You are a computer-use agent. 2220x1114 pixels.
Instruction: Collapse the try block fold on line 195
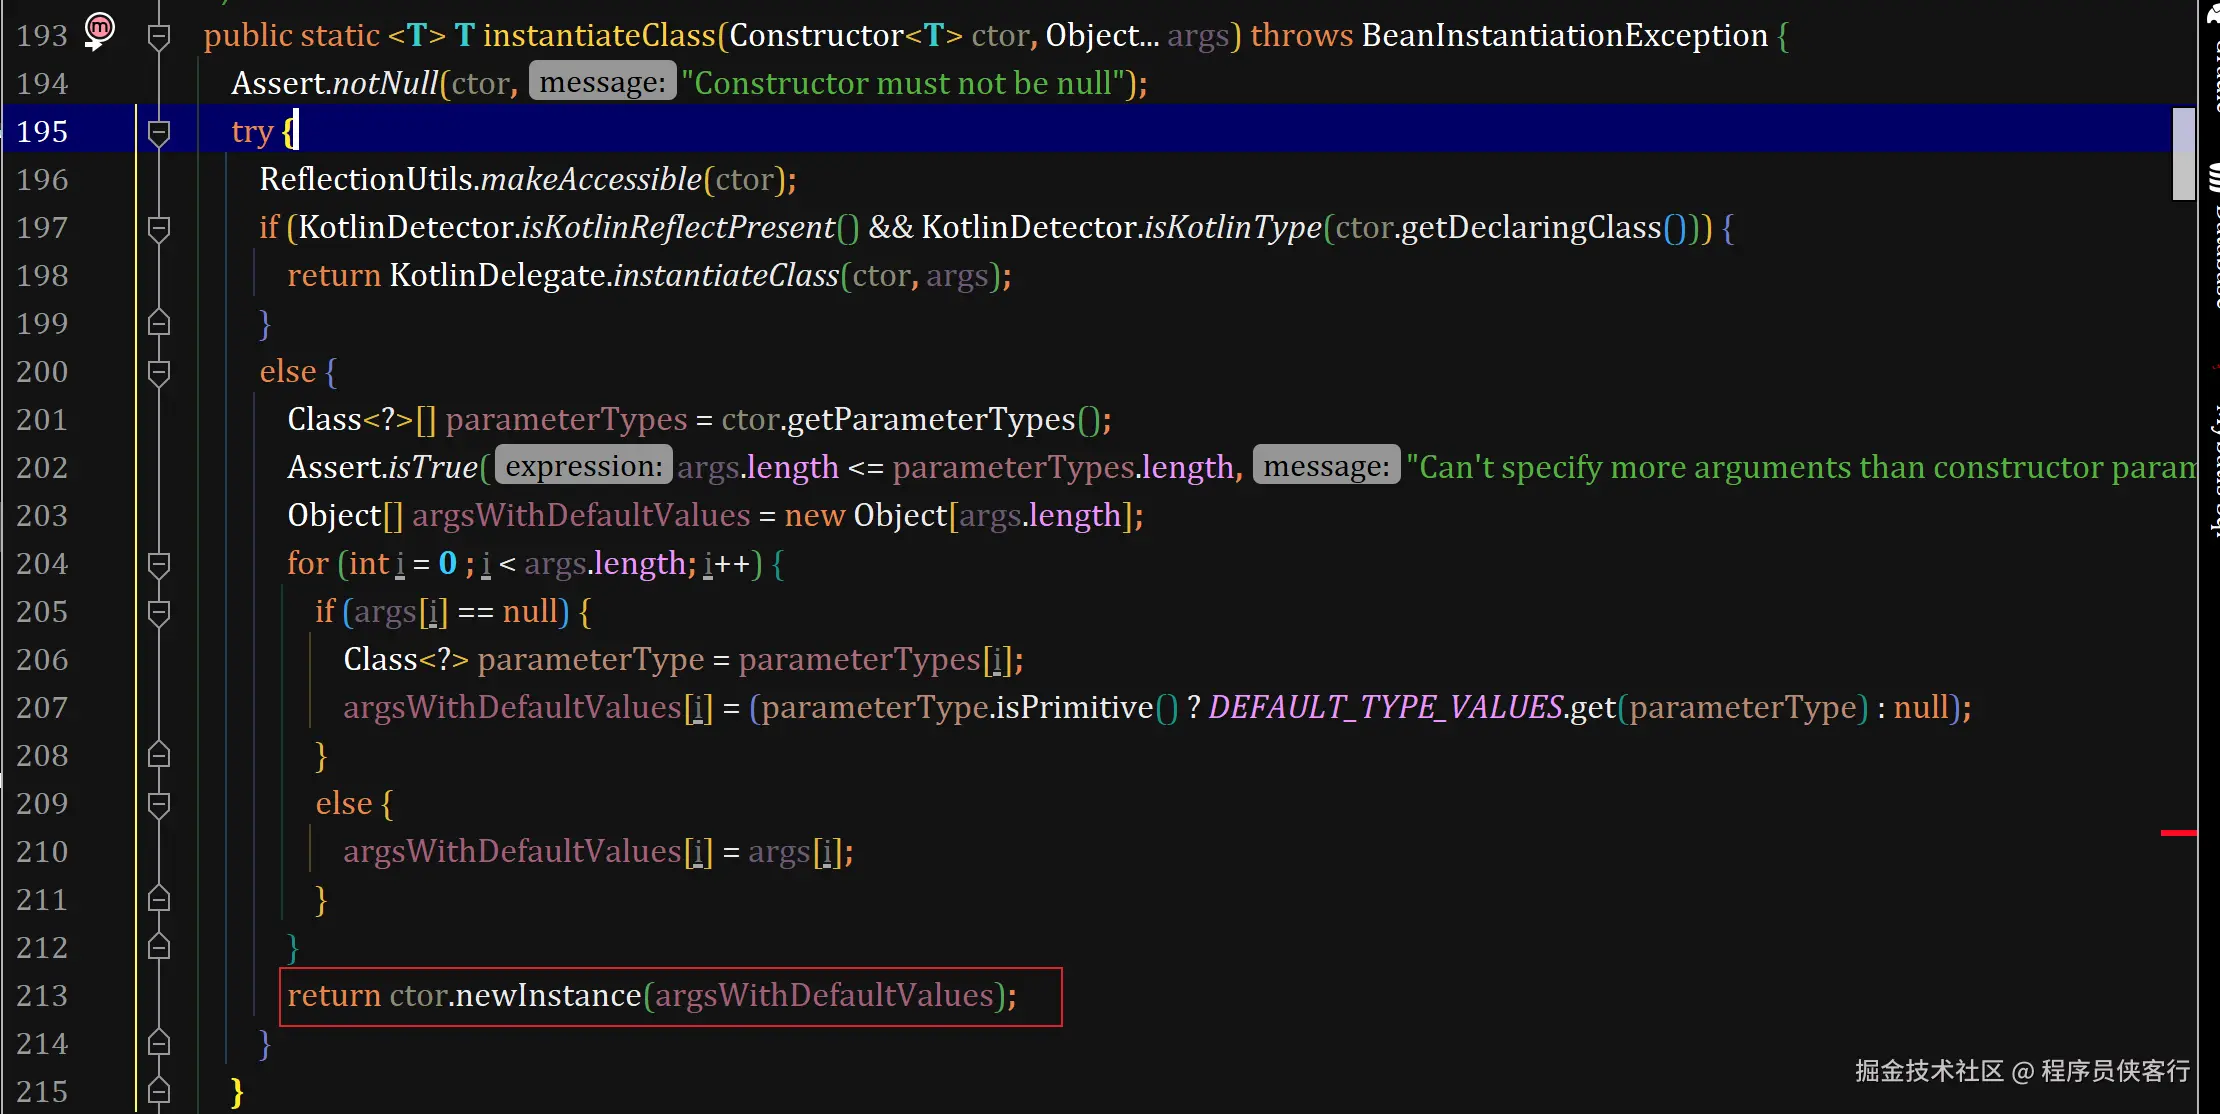(x=159, y=132)
